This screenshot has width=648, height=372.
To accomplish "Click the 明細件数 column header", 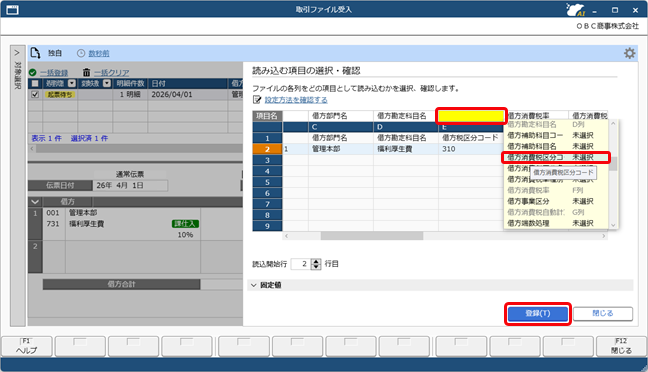I will pyautogui.click(x=130, y=83).
